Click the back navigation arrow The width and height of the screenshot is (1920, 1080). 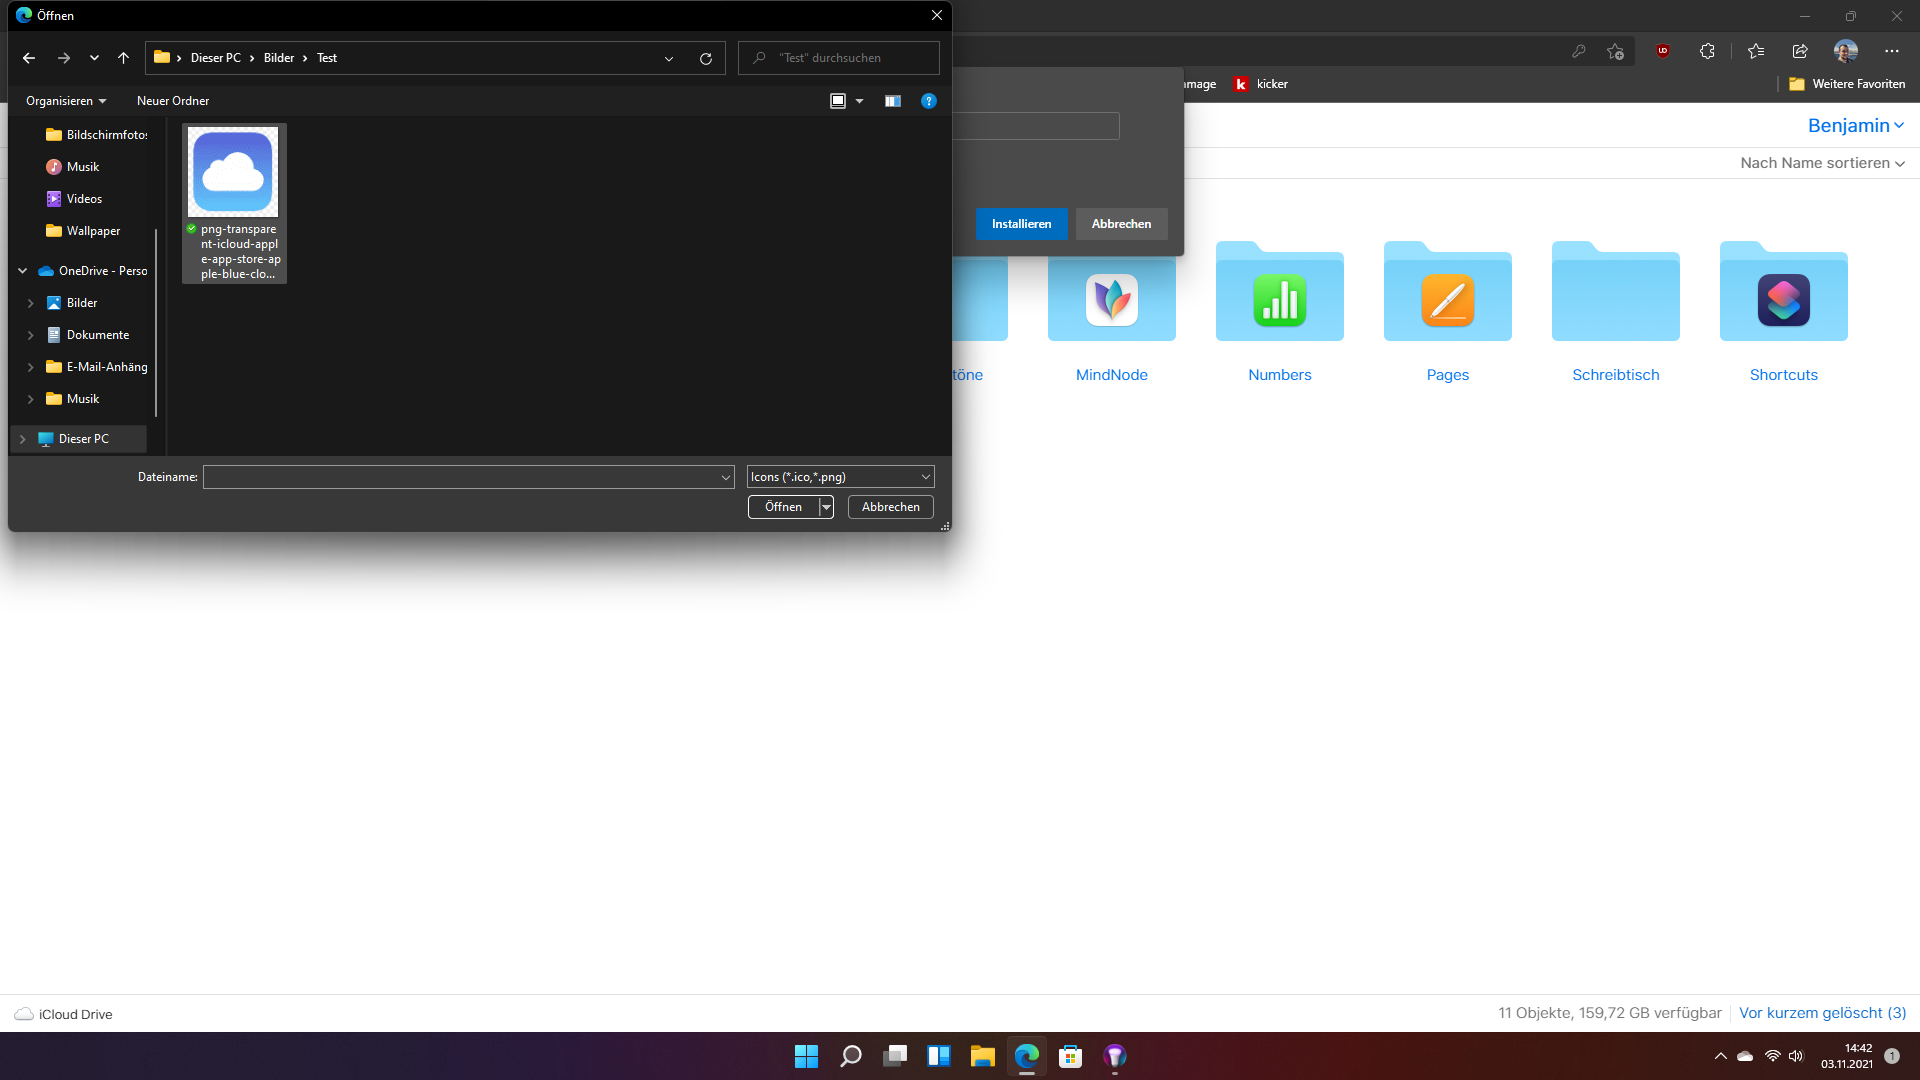pyautogui.click(x=29, y=58)
